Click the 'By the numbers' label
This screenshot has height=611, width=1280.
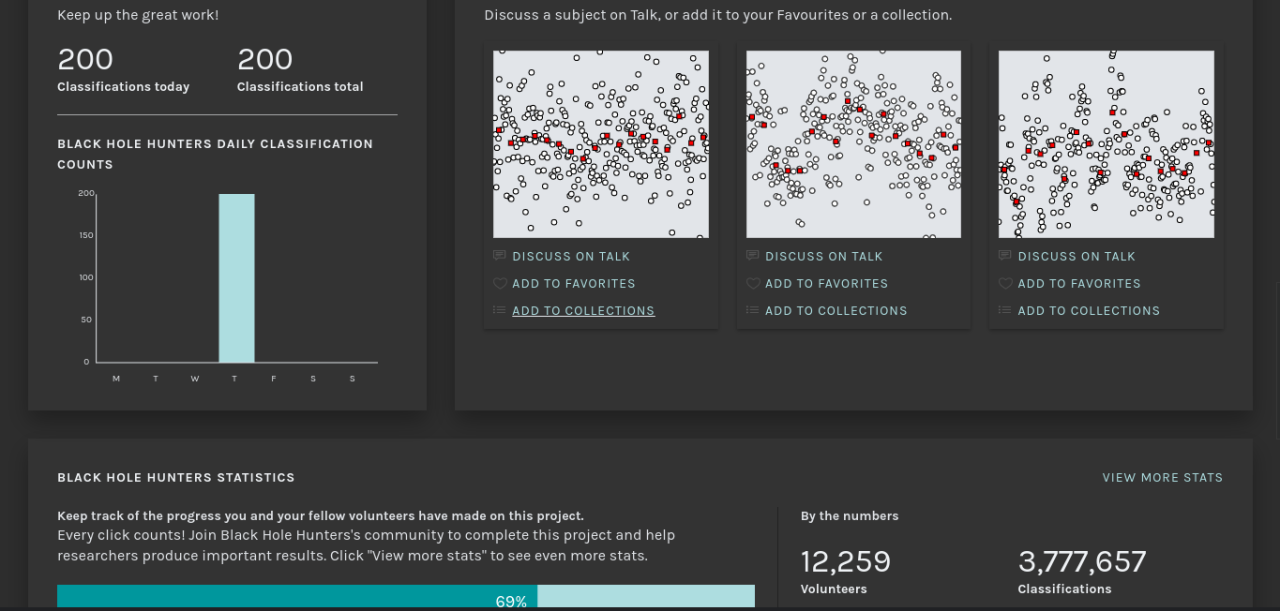tap(850, 516)
